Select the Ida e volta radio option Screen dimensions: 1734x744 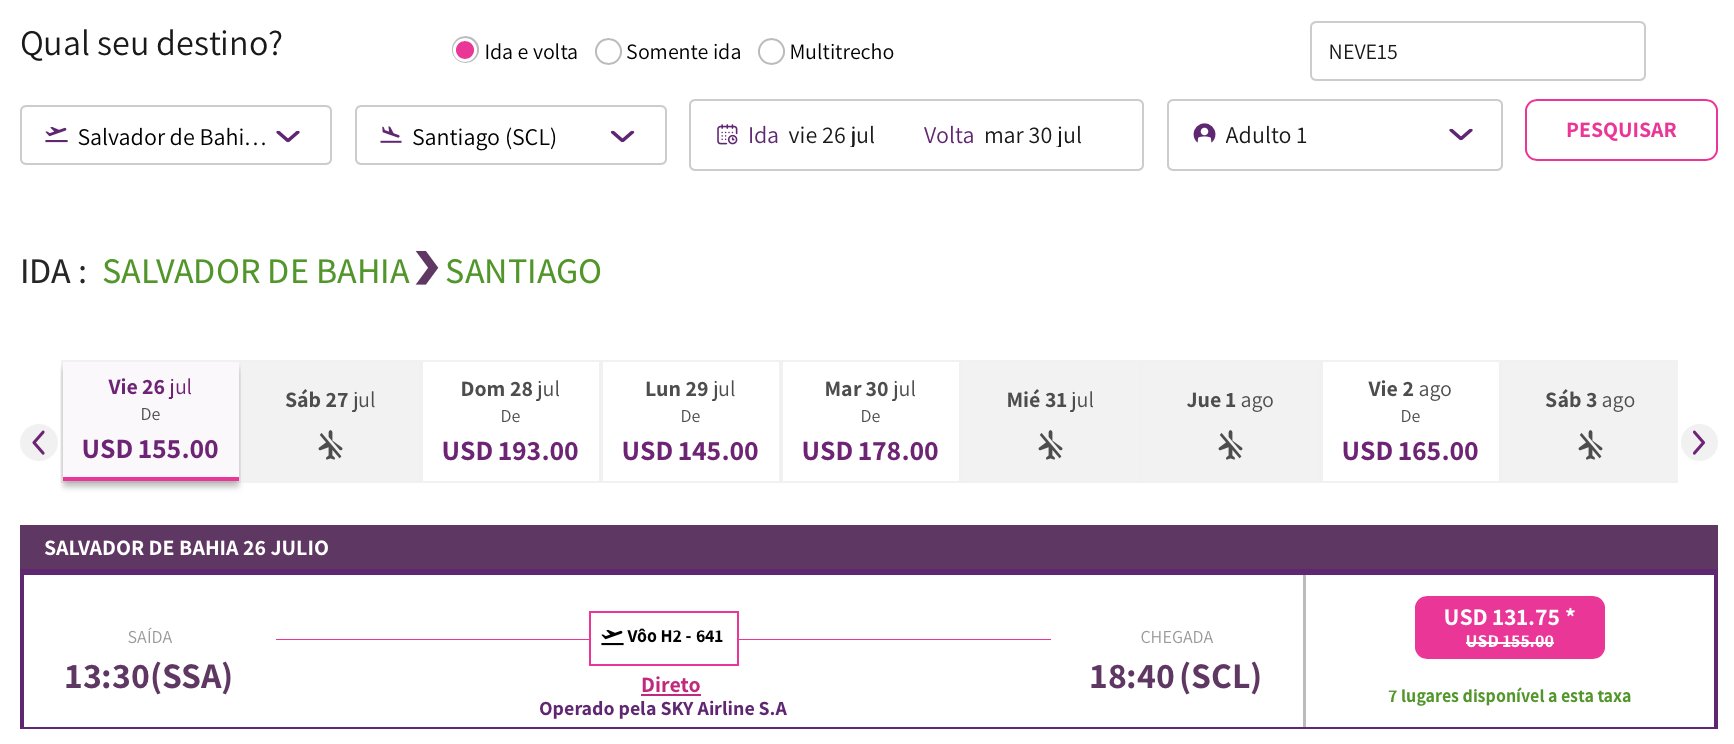(465, 51)
